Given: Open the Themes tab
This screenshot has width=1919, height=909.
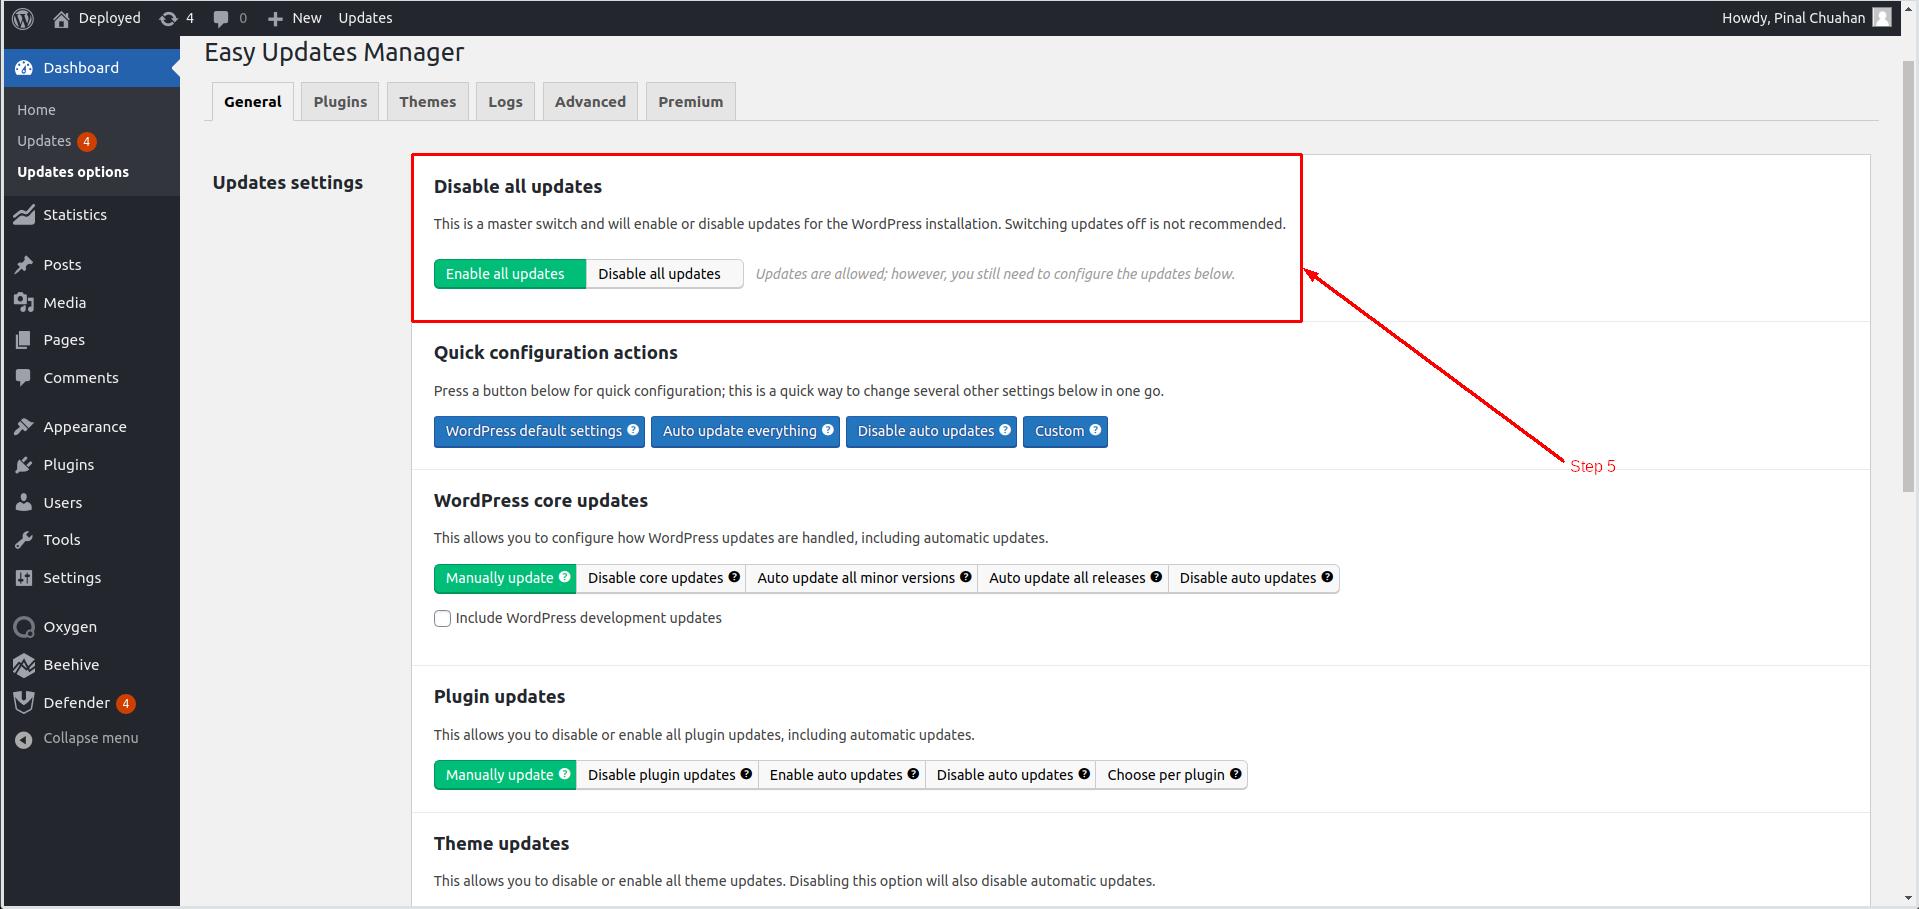Looking at the screenshot, I should click(x=428, y=102).
